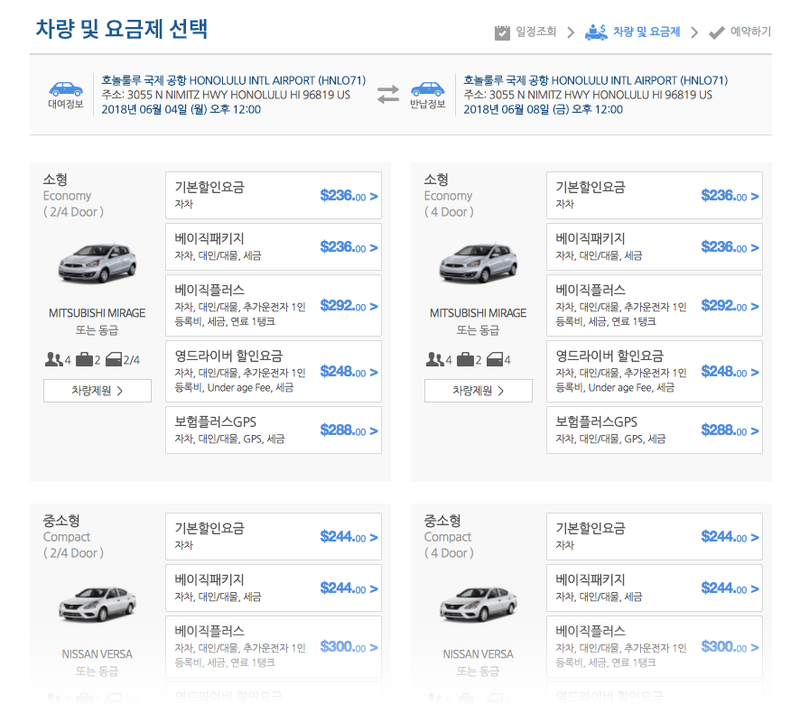
Task: Click the luggage icon in Economy 4 Door card
Action: 465,360
